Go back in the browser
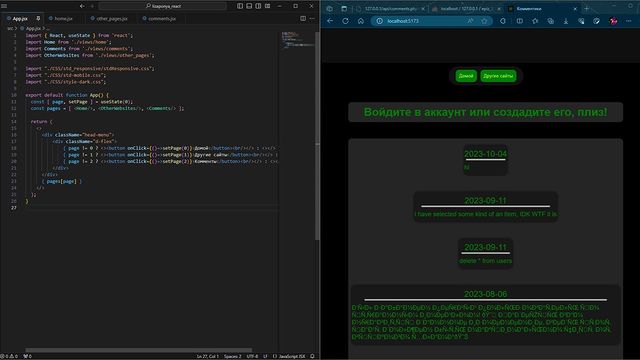 click(330, 21)
